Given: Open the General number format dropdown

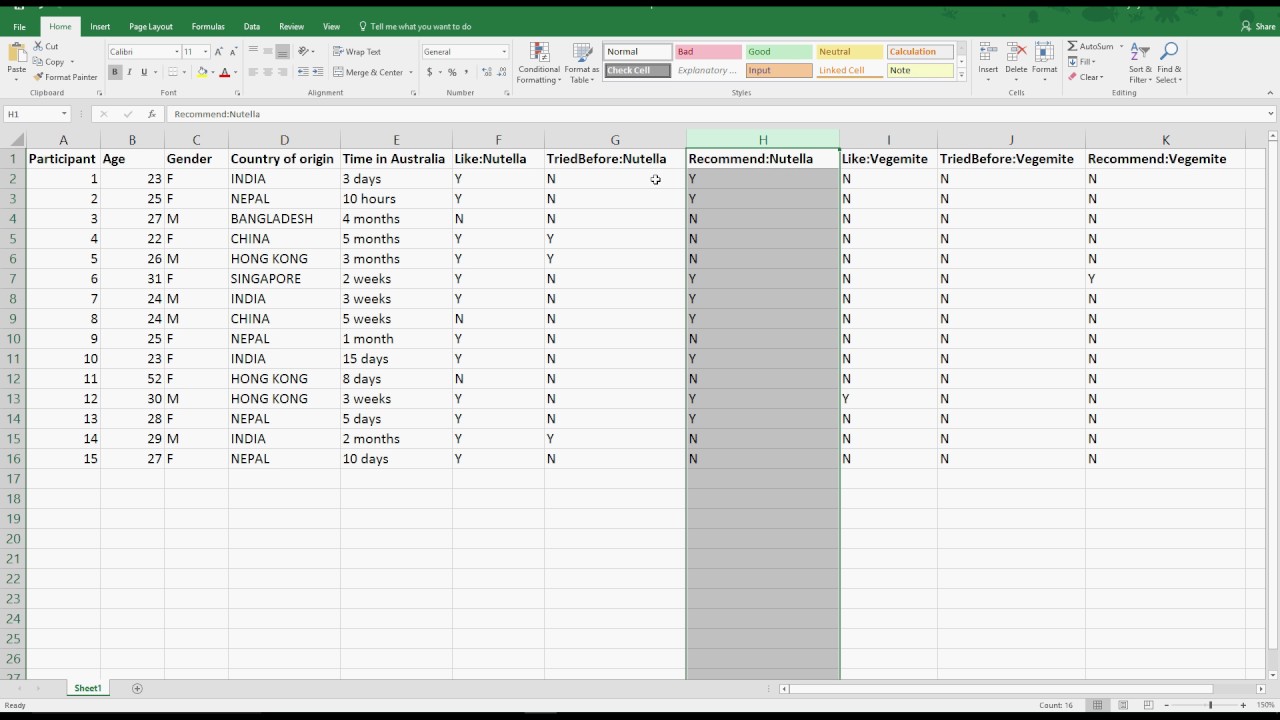Looking at the screenshot, I should (504, 52).
